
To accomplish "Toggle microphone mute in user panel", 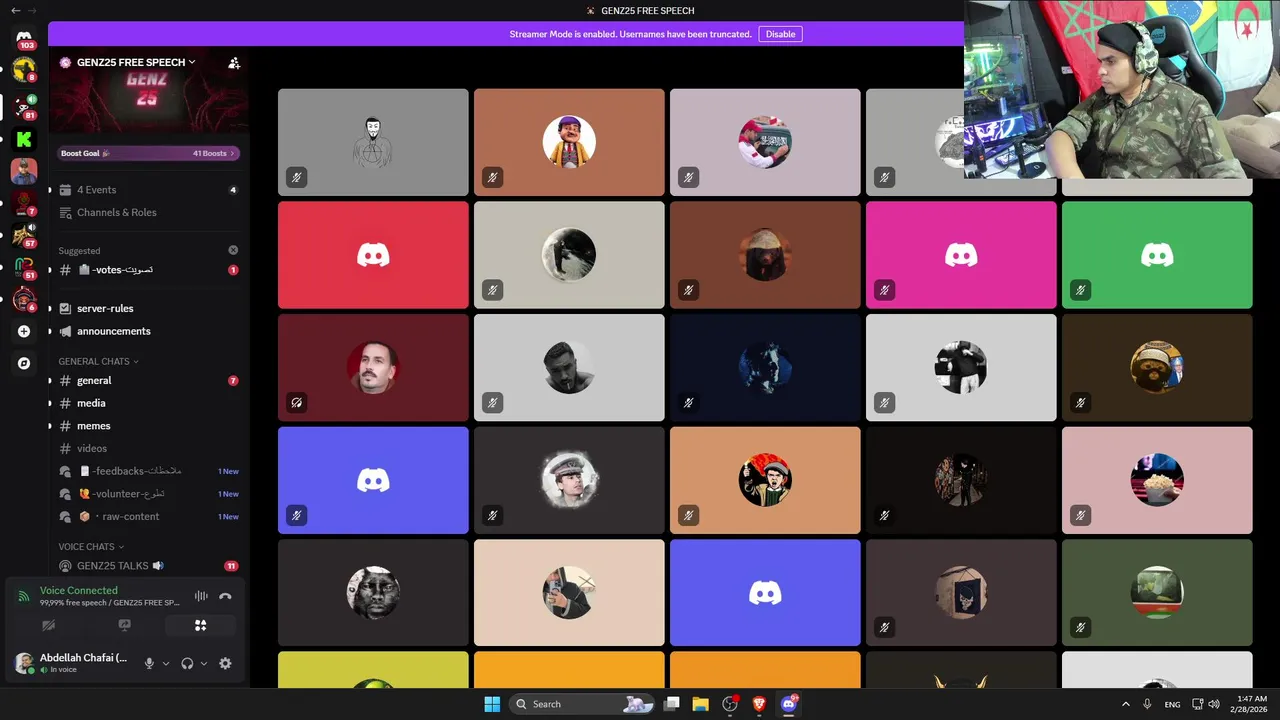I will pos(149,663).
